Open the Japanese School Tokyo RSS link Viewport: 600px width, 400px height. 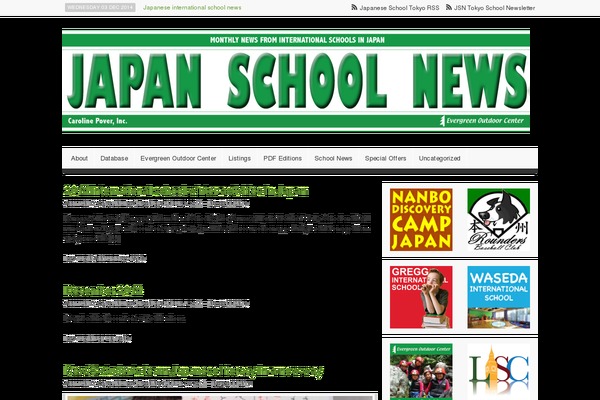coord(399,8)
